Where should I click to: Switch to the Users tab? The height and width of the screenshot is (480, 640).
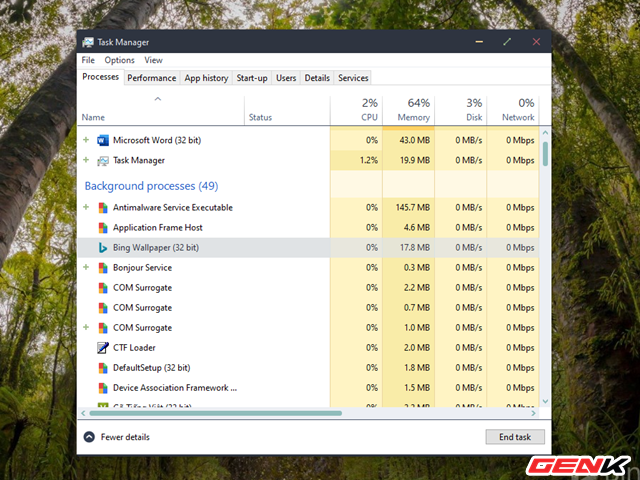point(286,78)
